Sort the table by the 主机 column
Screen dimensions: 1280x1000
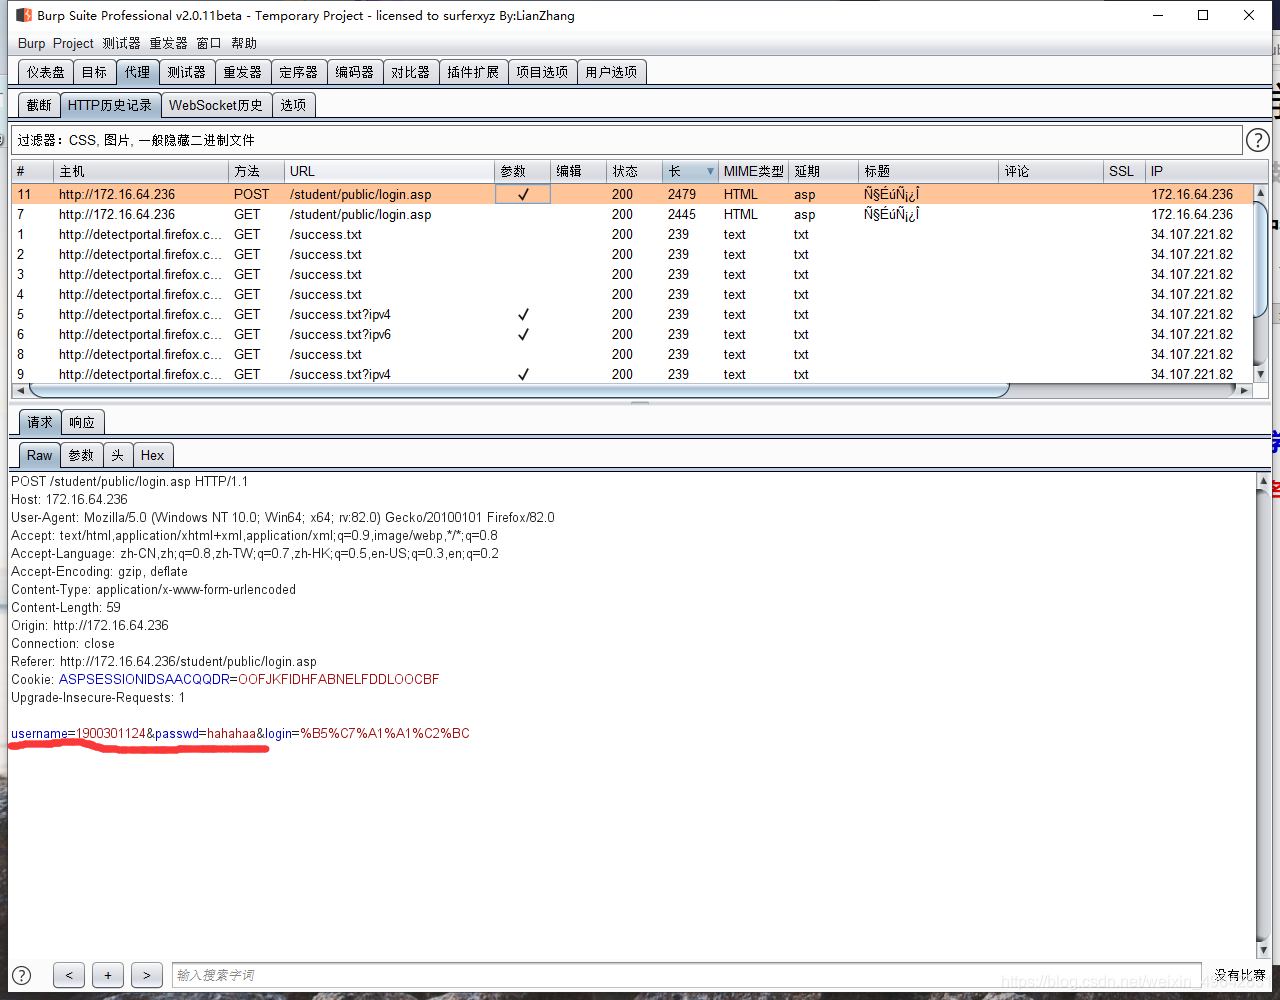coord(141,171)
